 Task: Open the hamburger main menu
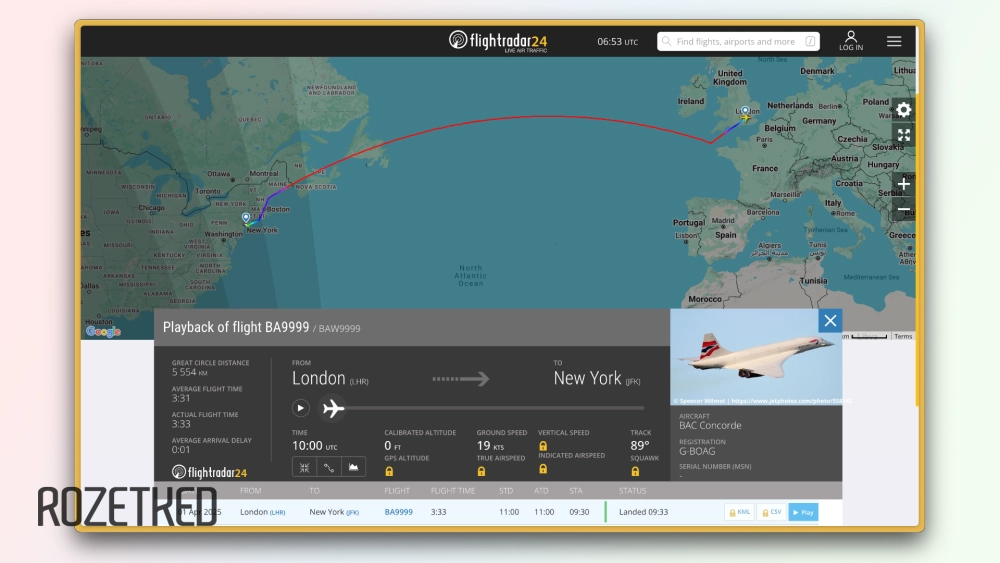pos(894,41)
